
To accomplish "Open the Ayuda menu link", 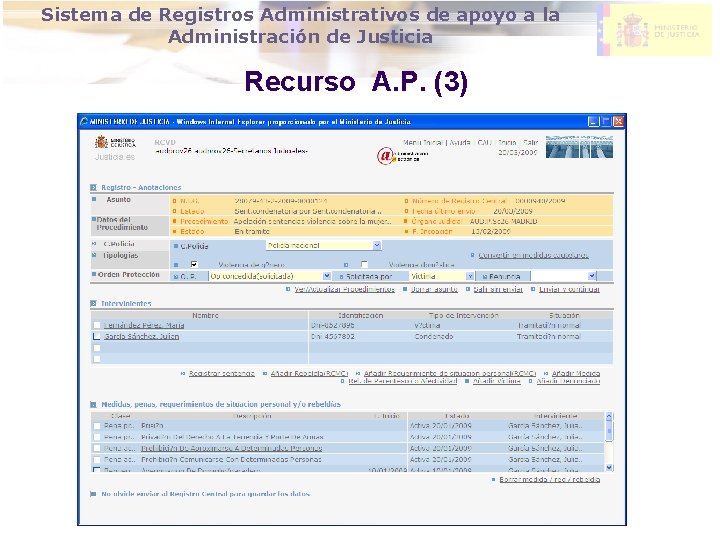I will pos(459,142).
